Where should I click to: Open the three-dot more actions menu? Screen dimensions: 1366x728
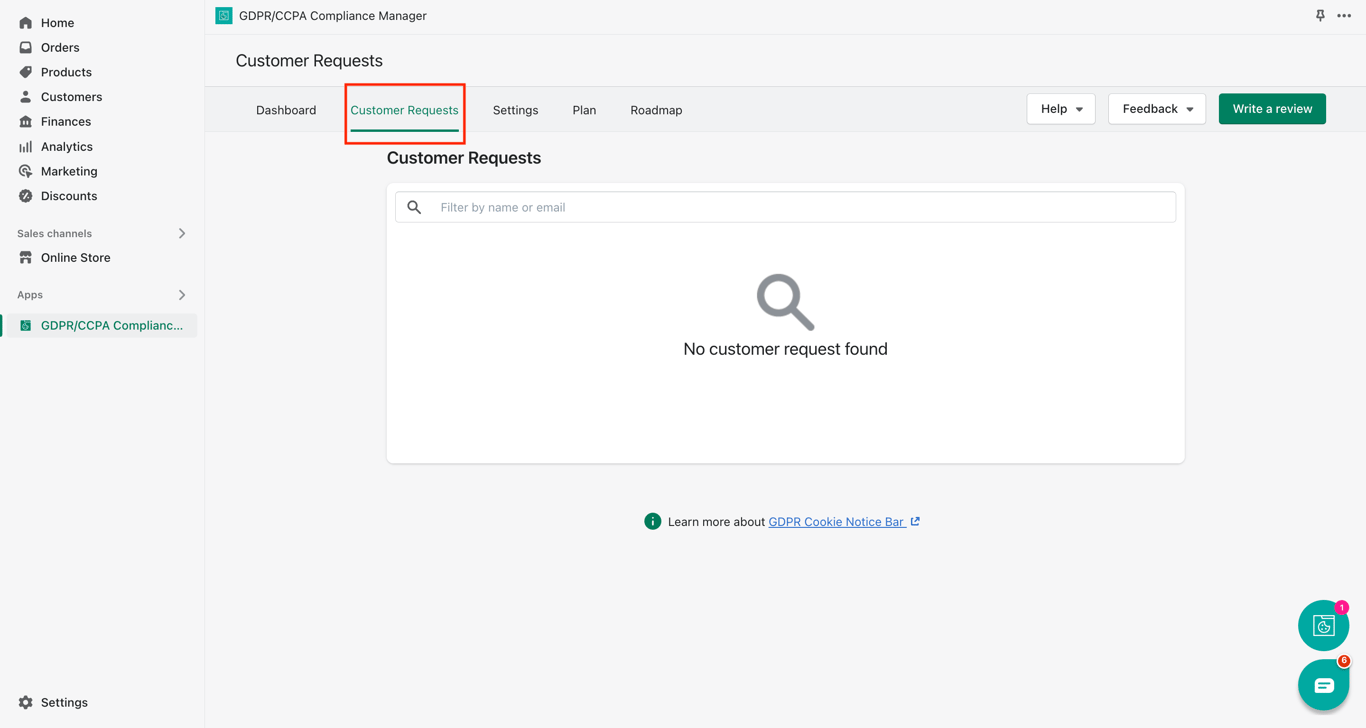pos(1344,16)
